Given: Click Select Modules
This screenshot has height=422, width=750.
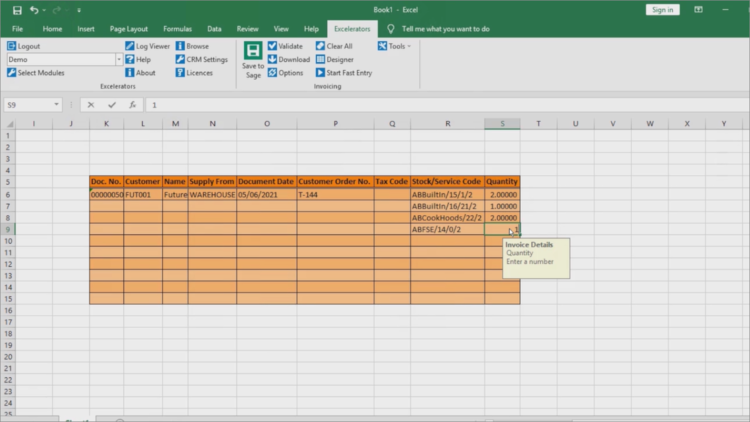Looking at the screenshot, I should coord(36,73).
